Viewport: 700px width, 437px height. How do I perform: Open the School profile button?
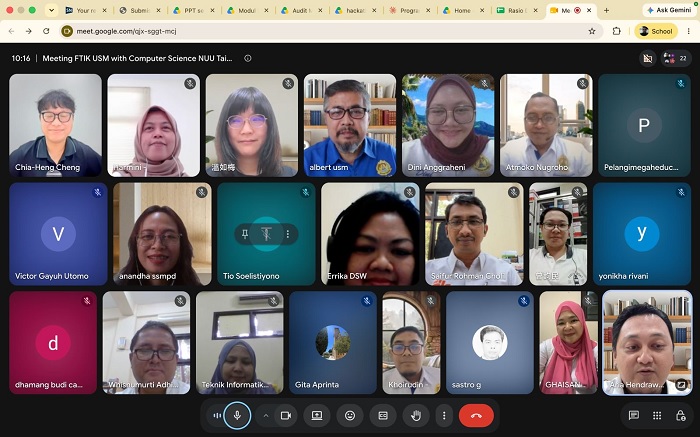click(656, 31)
